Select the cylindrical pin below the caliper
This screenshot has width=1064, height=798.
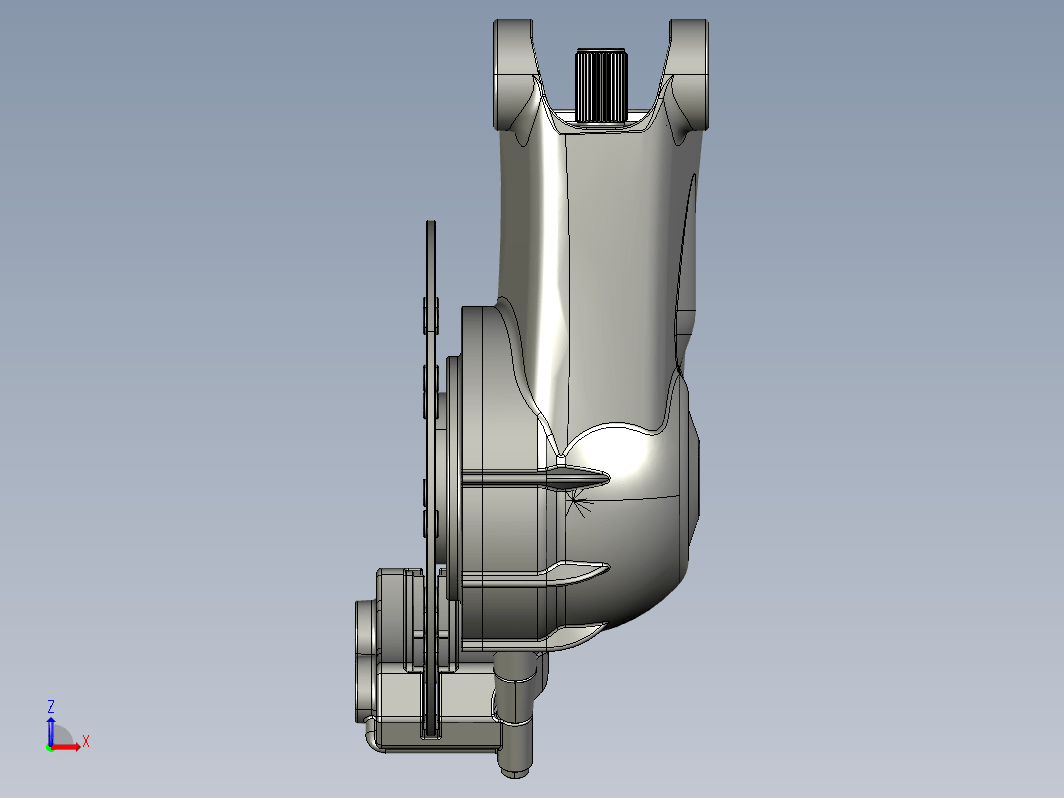[x=514, y=716]
